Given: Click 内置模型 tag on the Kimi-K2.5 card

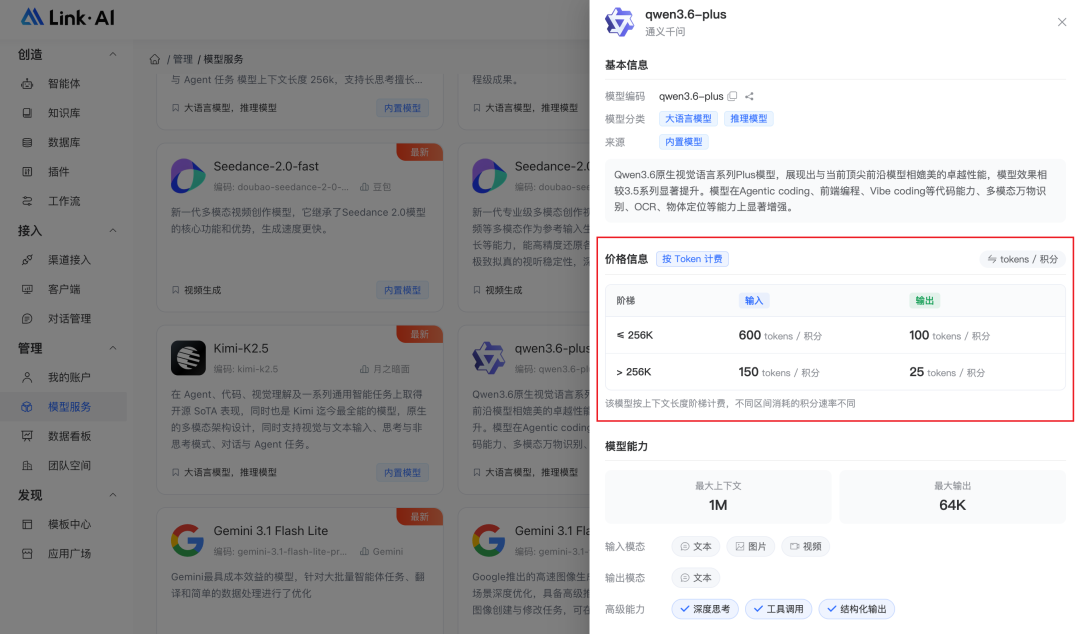Looking at the screenshot, I should pos(402,473).
